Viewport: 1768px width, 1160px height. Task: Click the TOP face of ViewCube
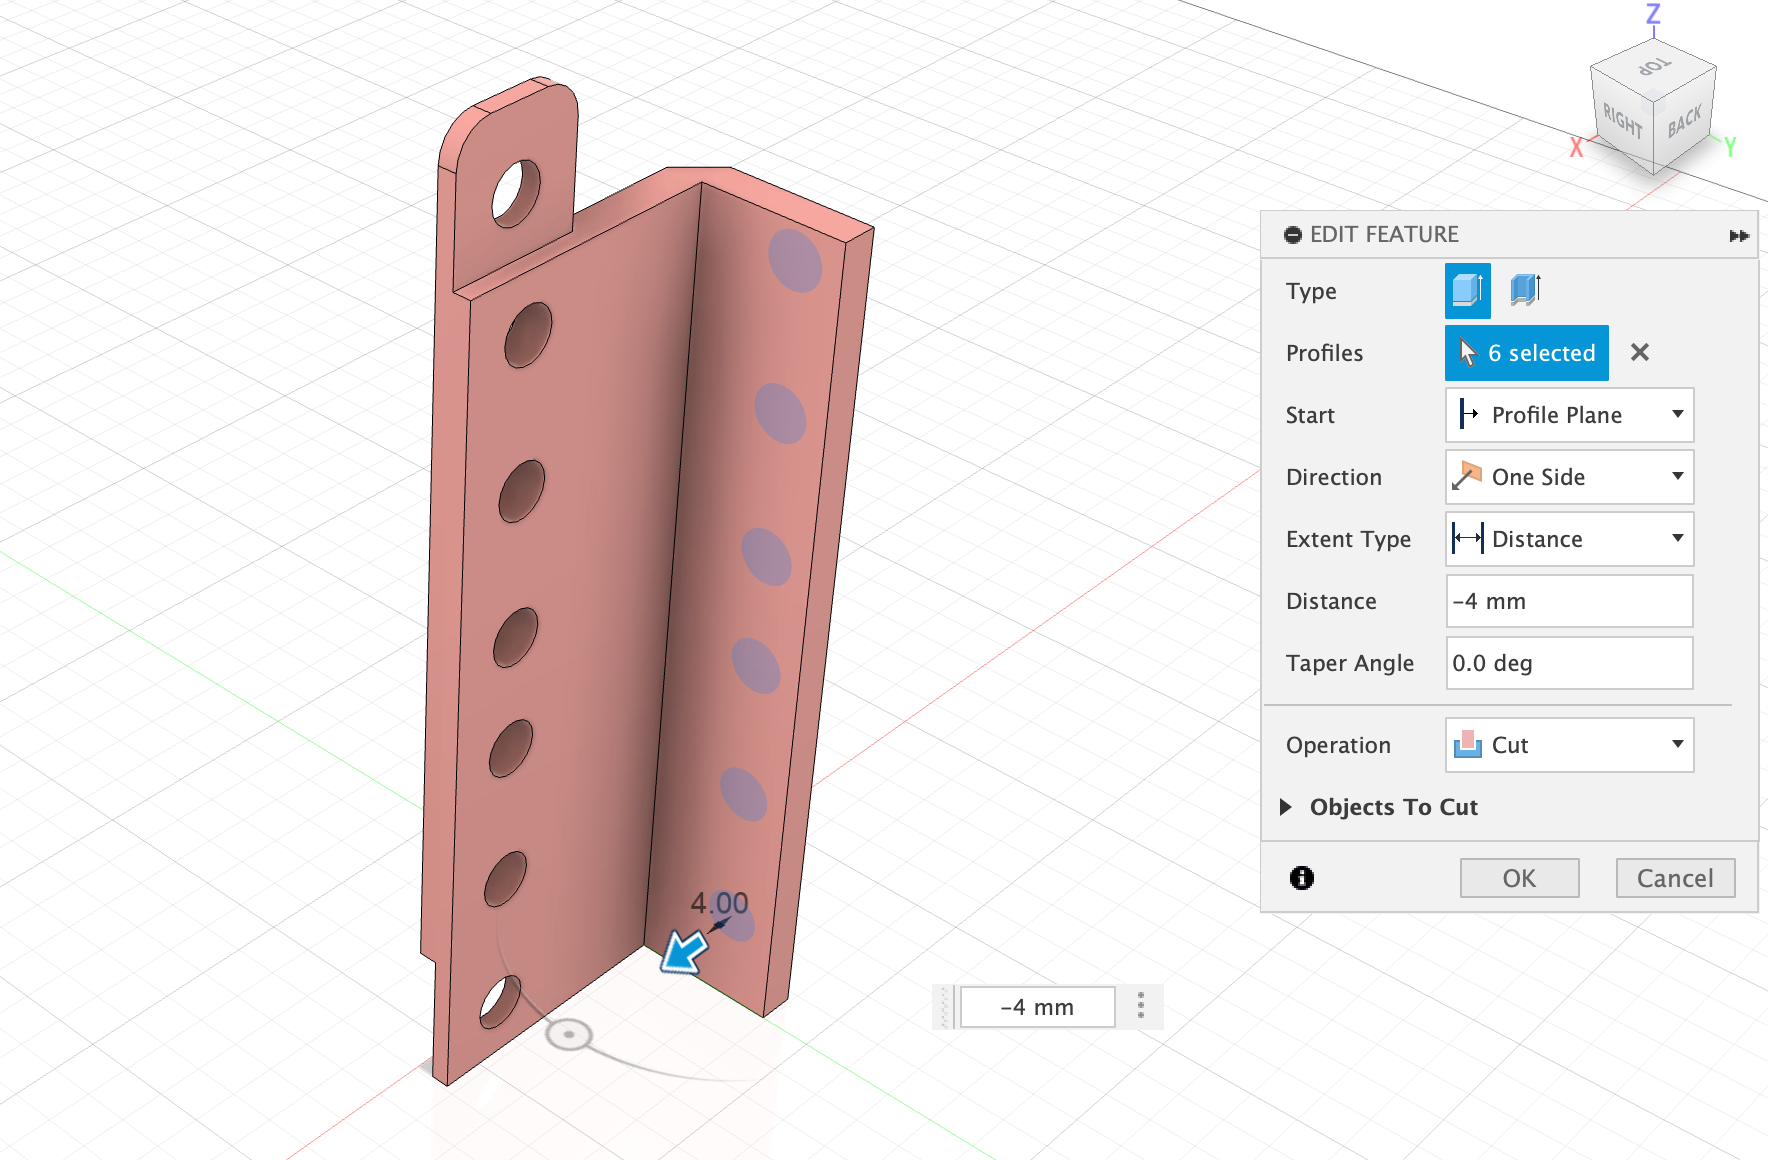pos(1654,66)
